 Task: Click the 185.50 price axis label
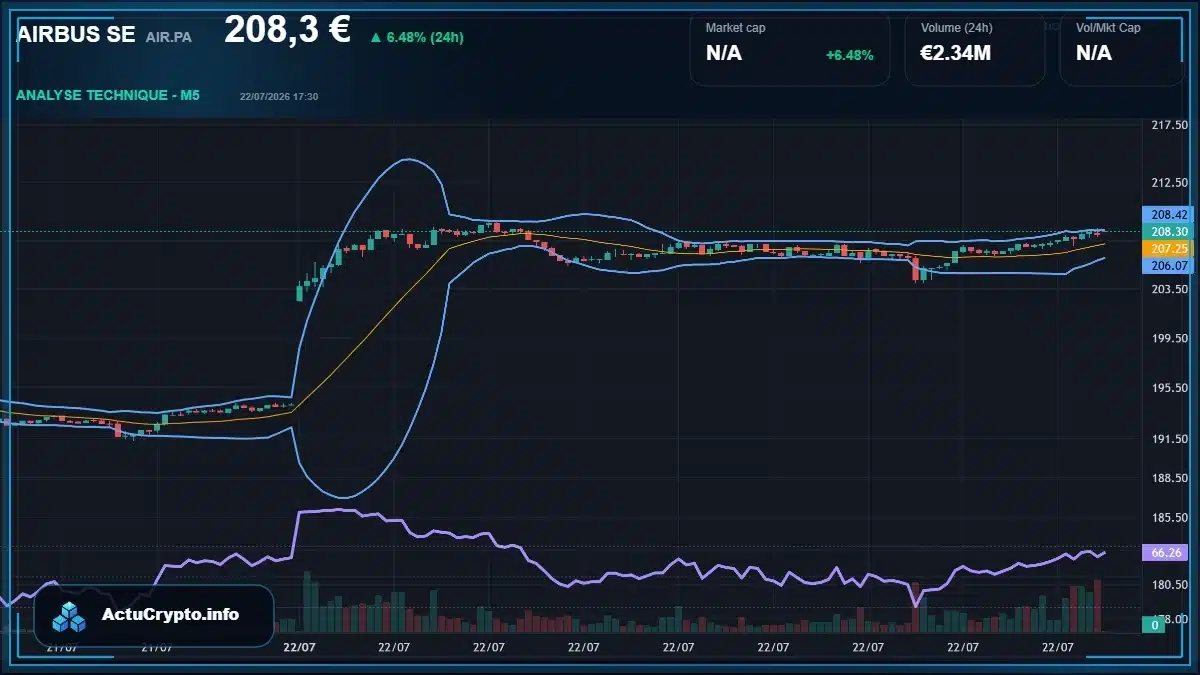pyautogui.click(x=1170, y=518)
